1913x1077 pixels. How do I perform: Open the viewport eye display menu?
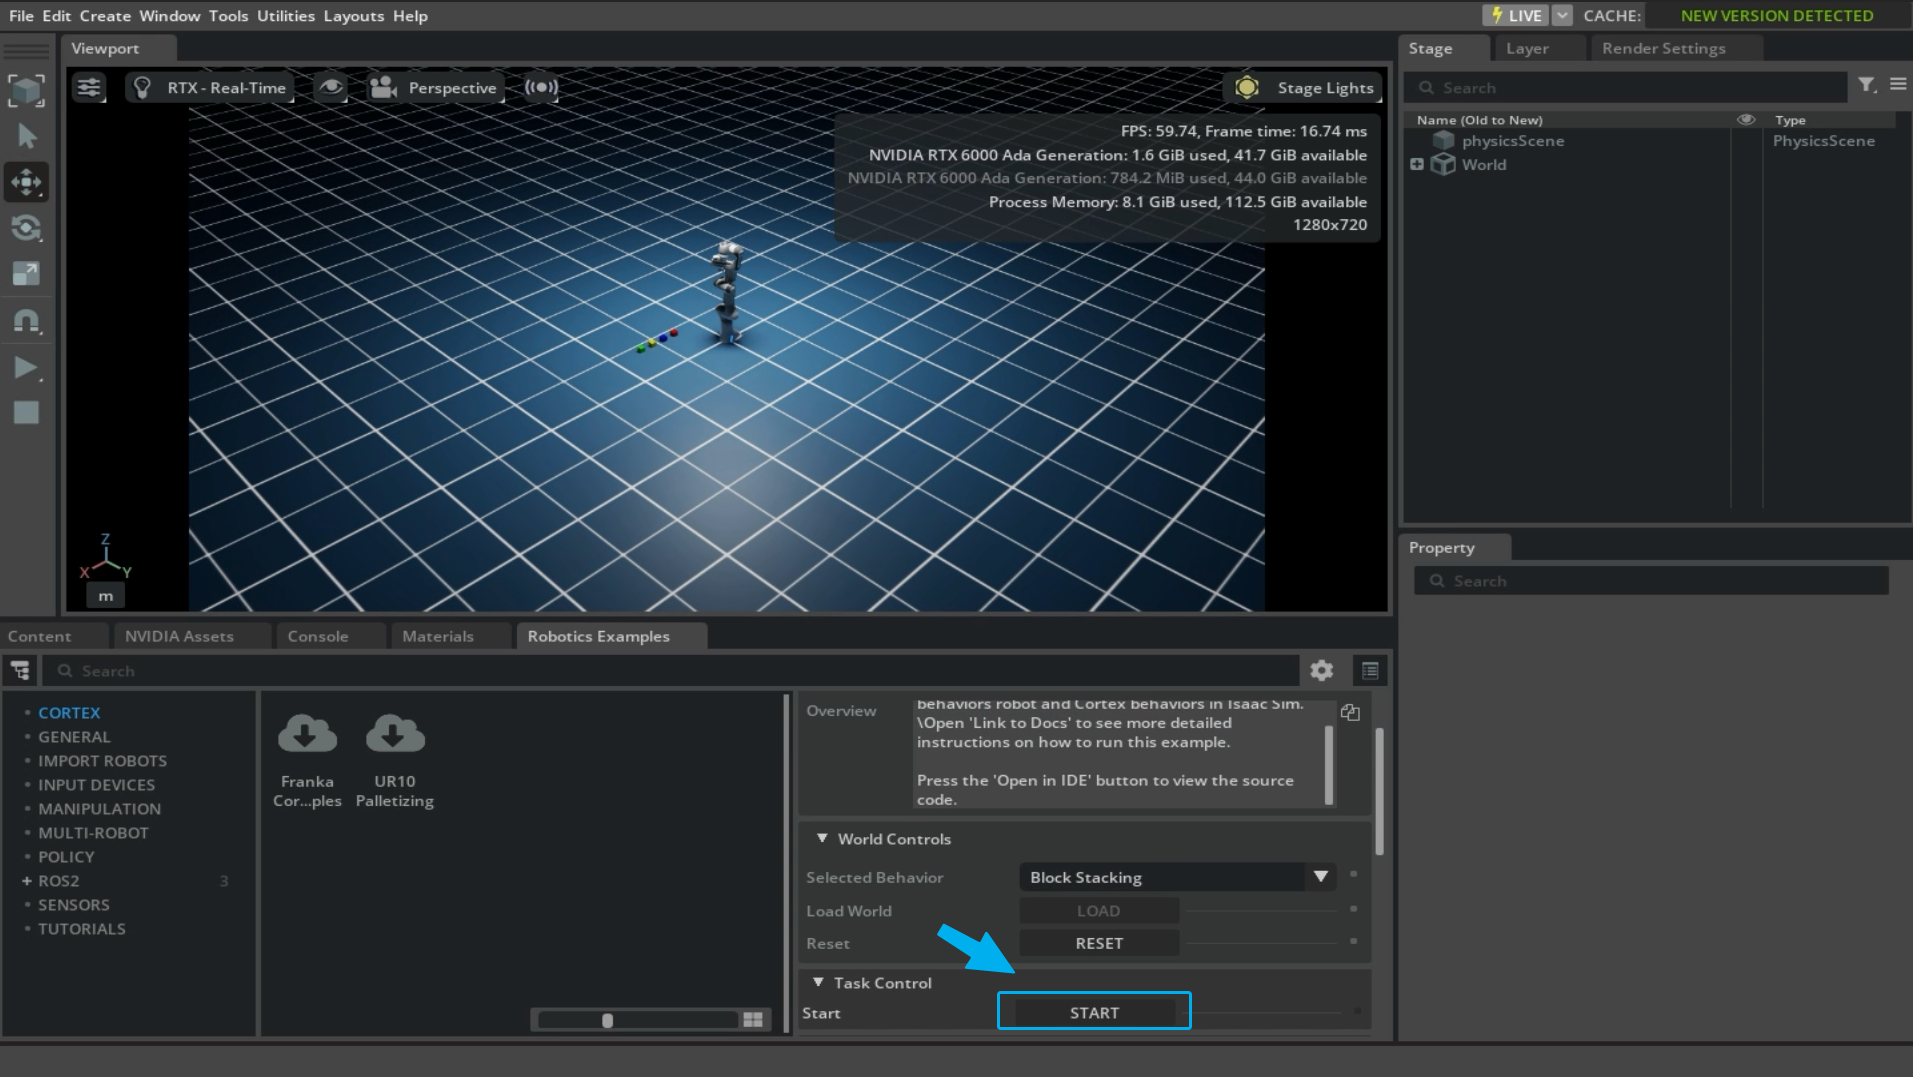point(331,87)
